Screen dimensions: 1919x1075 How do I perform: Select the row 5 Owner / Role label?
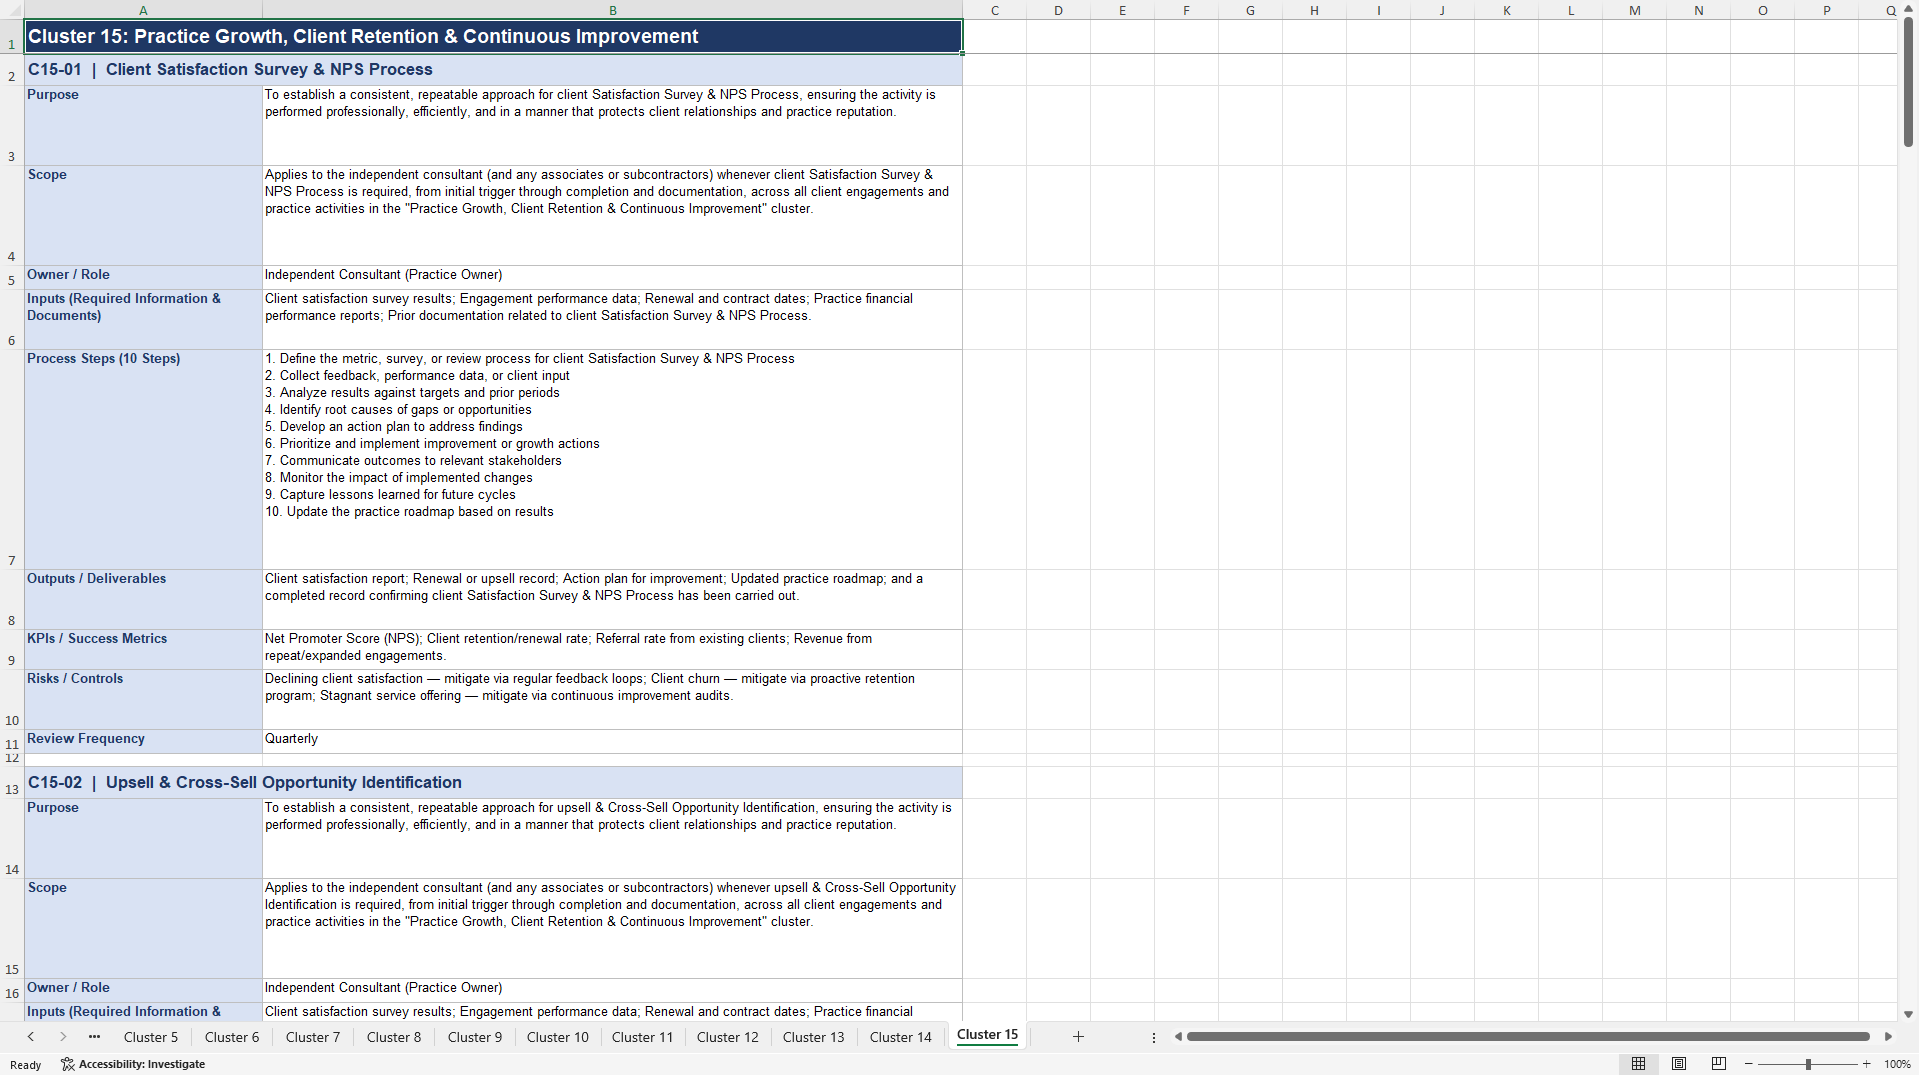(143, 277)
